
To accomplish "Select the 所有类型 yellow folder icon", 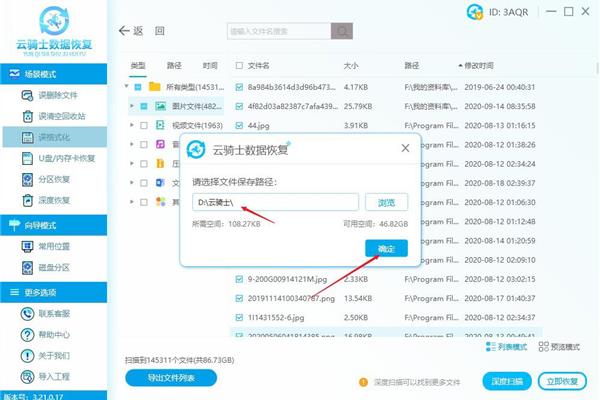I will coord(155,87).
